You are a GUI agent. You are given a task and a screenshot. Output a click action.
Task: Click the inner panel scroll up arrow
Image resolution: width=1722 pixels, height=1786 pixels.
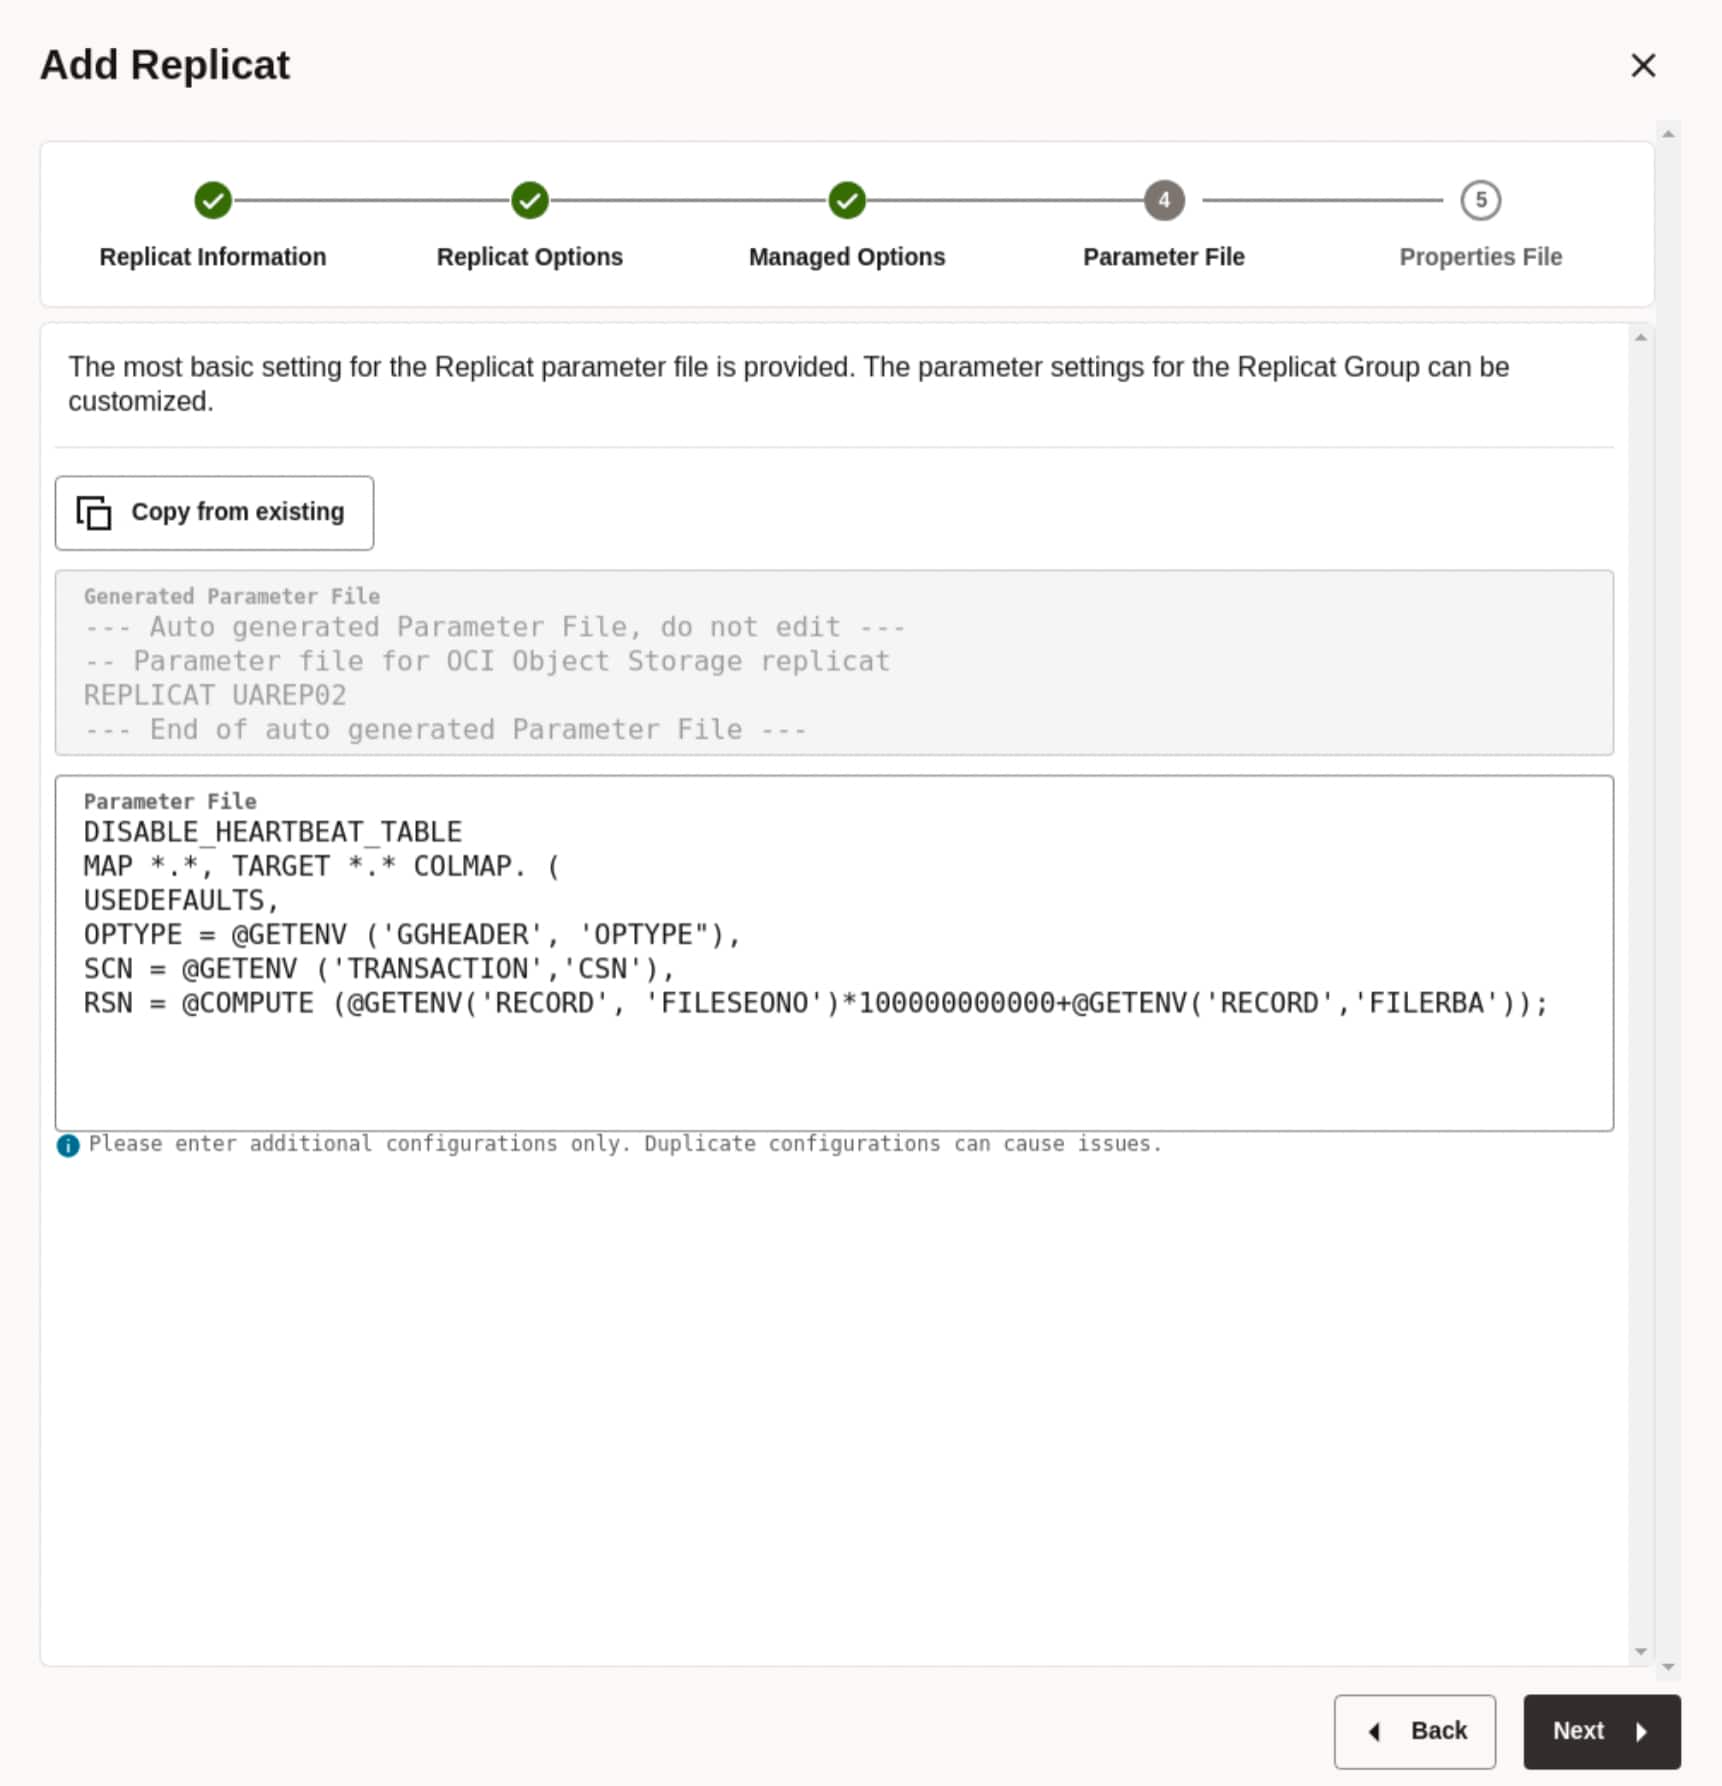pos(1640,338)
